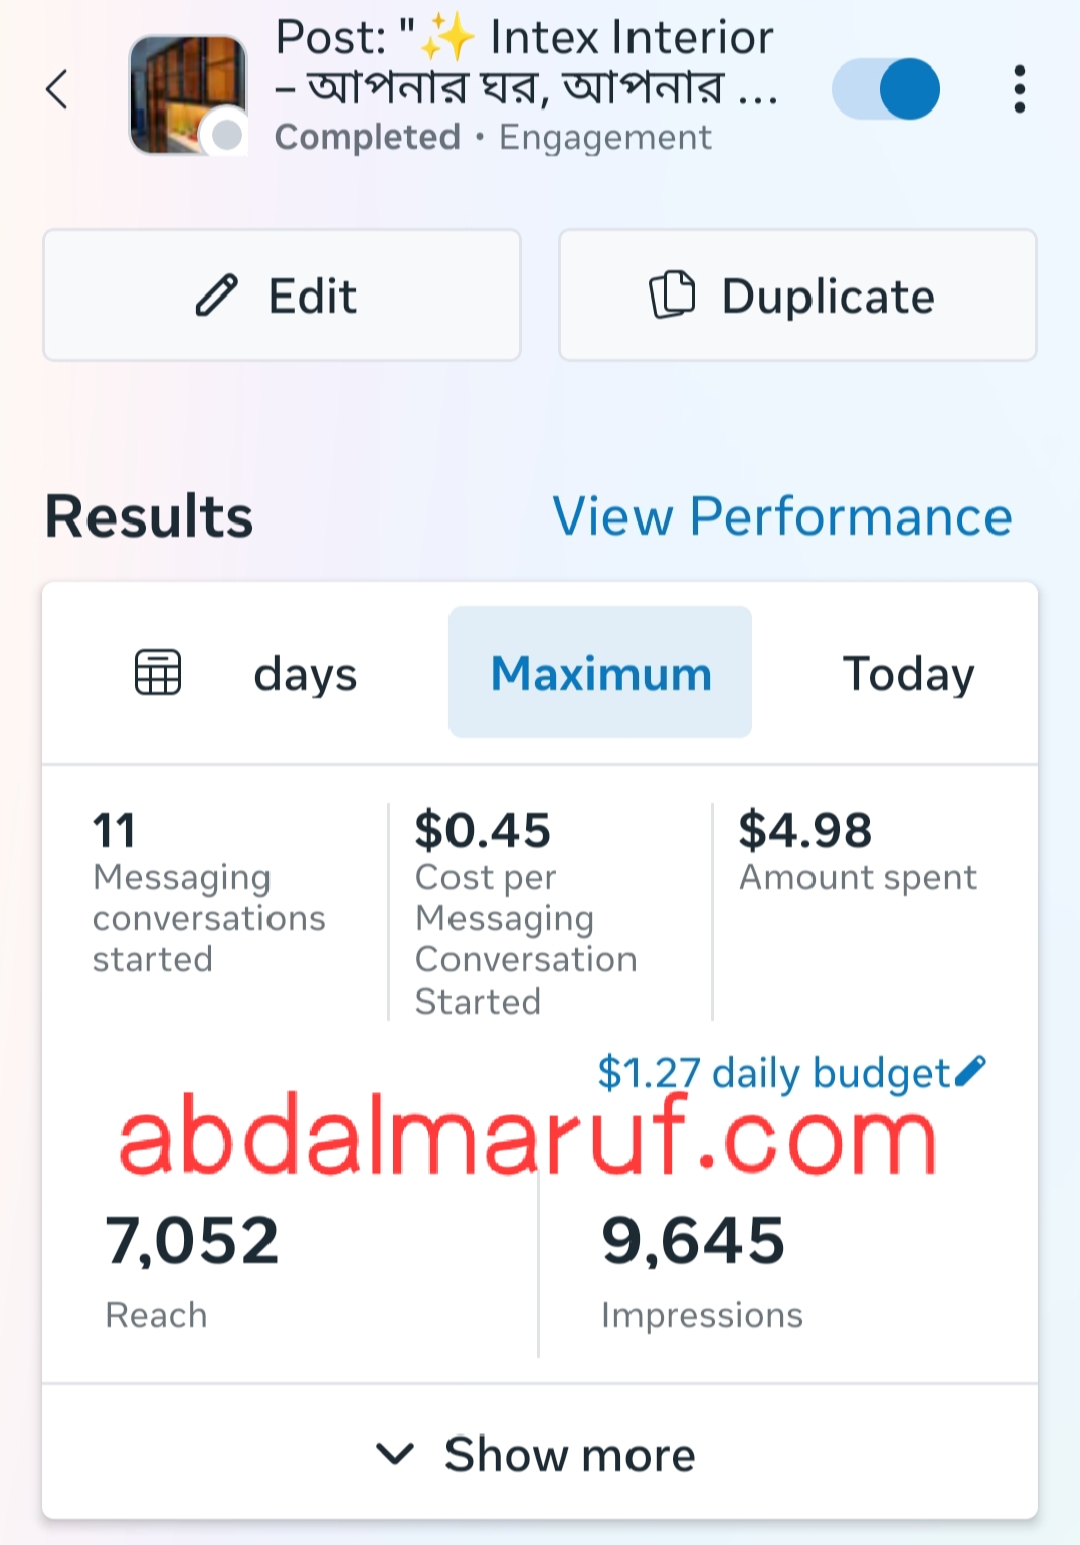Switch to the Today tab
This screenshot has height=1545, width=1080.
(908, 673)
